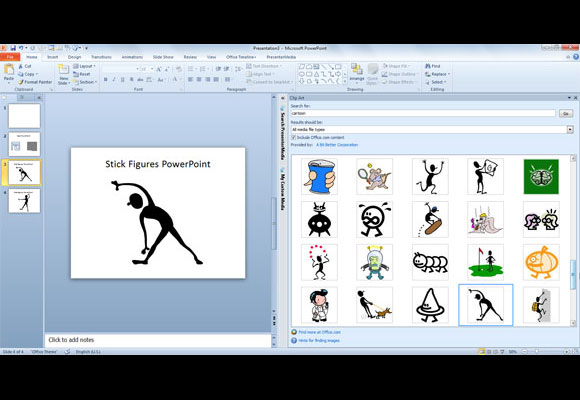Click the 'Click to add notes' area
Viewport: 580px width, 400px height.
[158, 340]
